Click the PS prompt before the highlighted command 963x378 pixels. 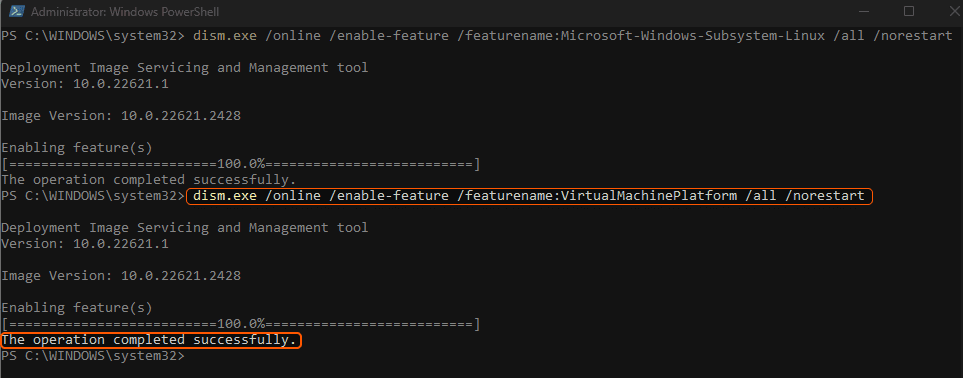click(x=93, y=196)
